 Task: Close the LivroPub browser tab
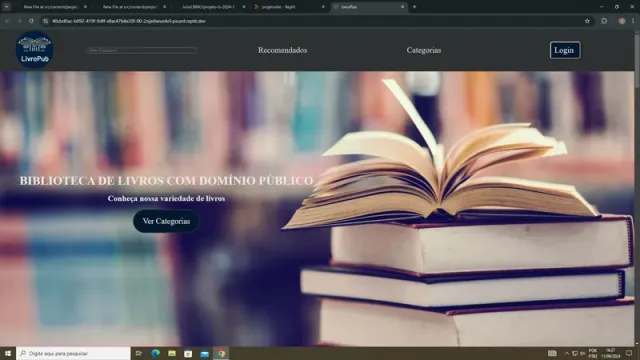pos(402,7)
